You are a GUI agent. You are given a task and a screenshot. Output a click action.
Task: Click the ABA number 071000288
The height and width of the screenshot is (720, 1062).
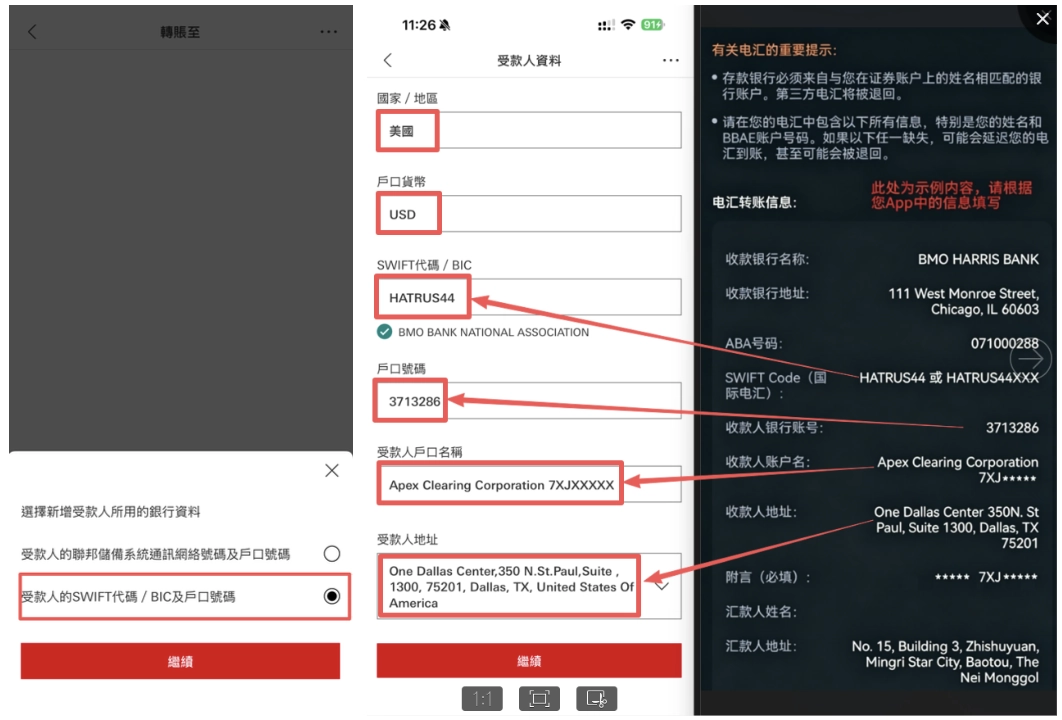[1004, 343]
